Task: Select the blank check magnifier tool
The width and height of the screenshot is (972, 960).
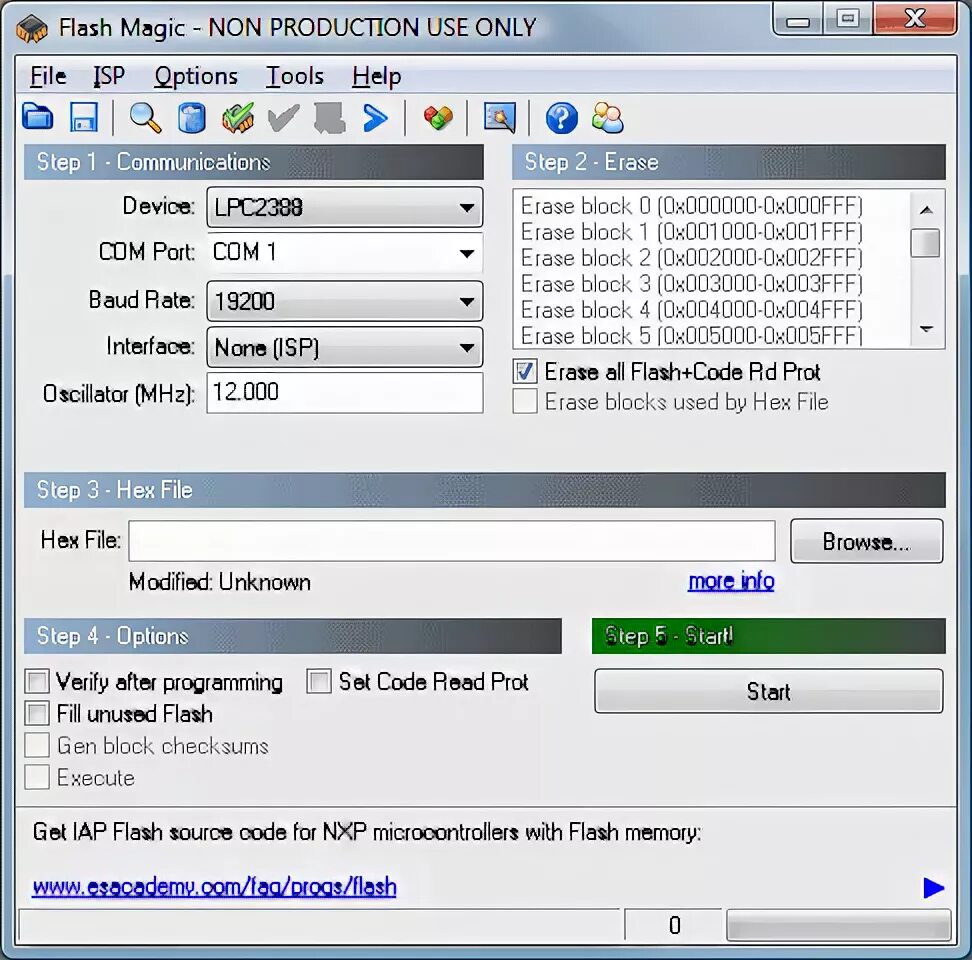Action: (x=144, y=118)
